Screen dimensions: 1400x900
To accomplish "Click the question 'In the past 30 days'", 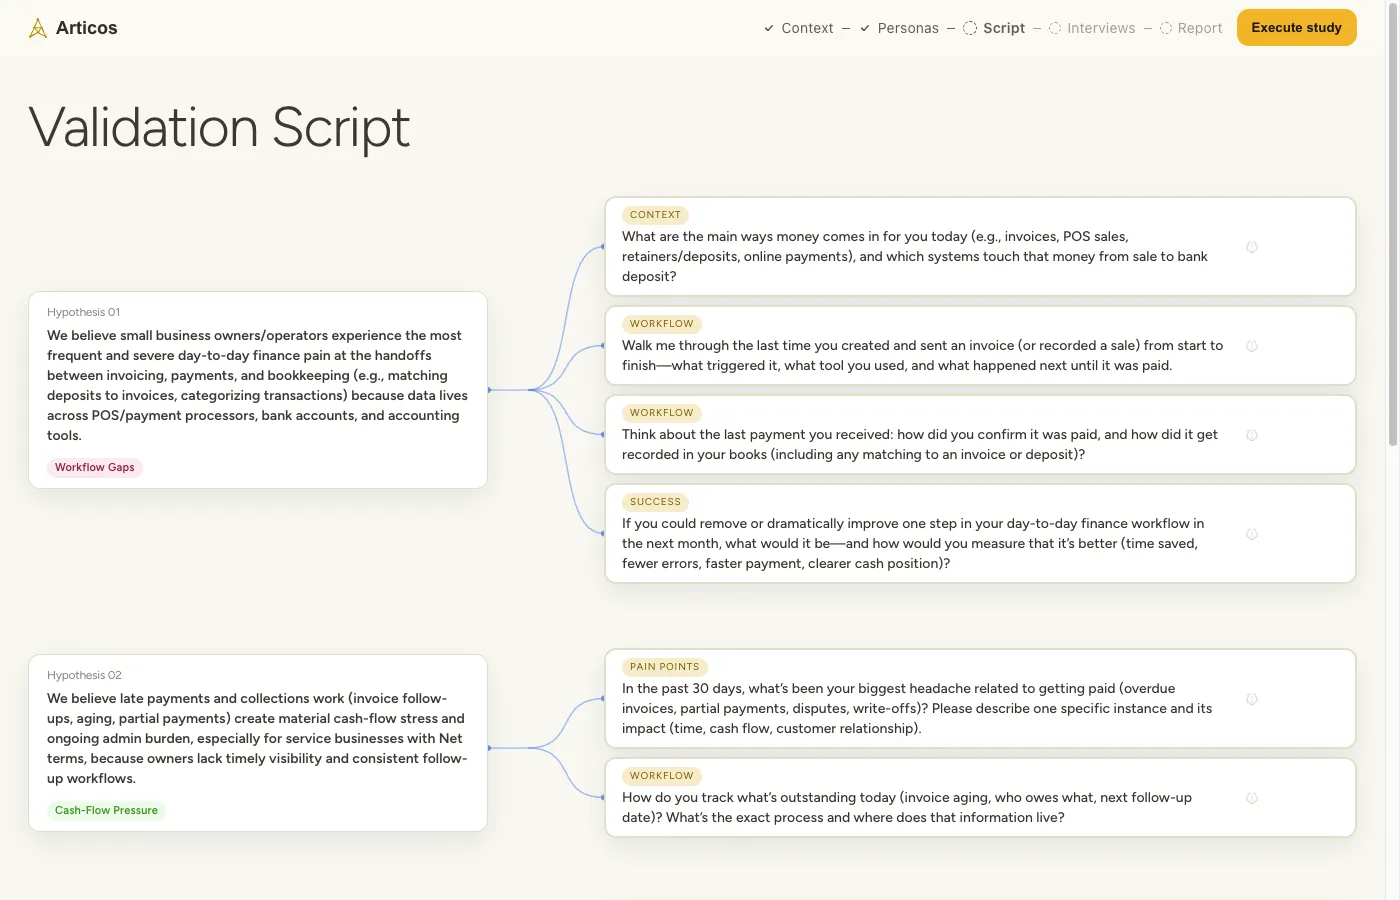I will [917, 708].
